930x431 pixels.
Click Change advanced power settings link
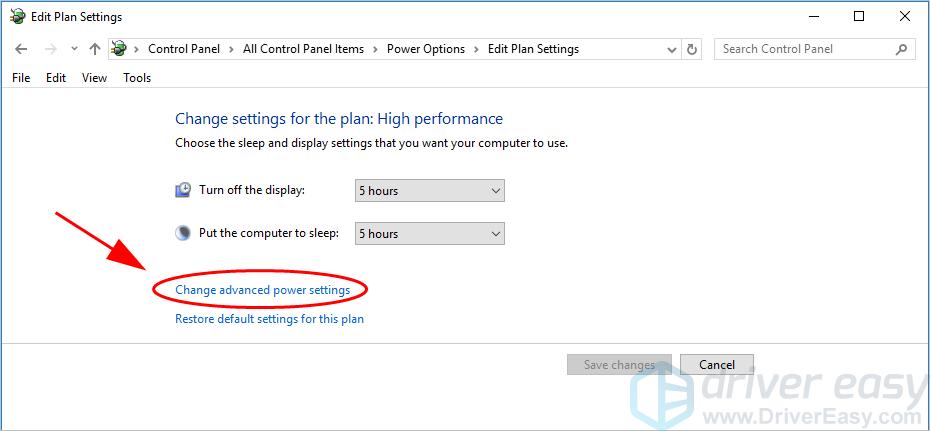pyautogui.click(x=262, y=290)
